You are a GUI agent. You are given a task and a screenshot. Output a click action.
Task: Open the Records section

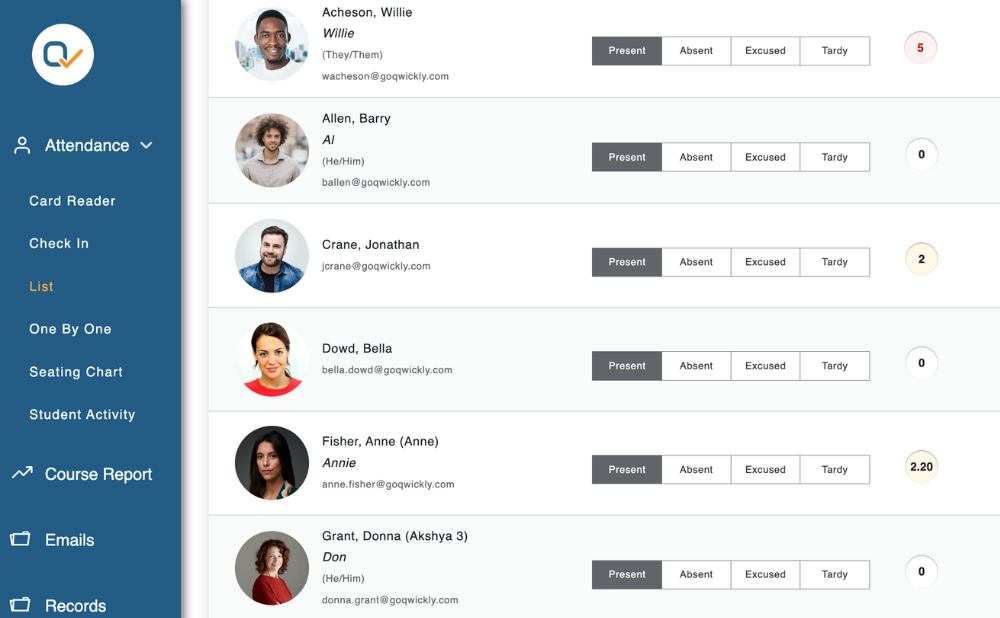tap(75, 605)
